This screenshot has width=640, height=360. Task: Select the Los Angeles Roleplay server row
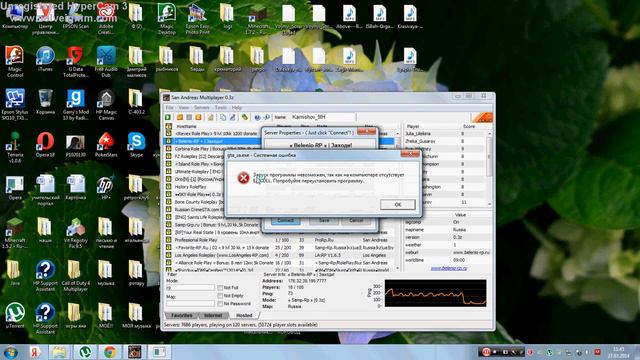tap(279, 255)
